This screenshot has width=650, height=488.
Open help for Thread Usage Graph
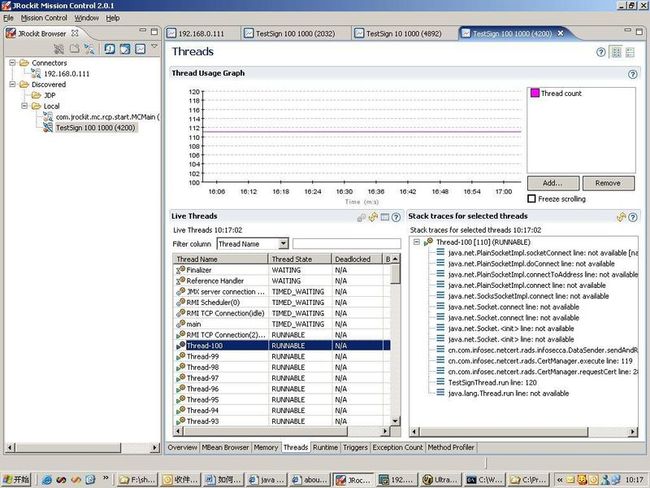(x=632, y=74)
